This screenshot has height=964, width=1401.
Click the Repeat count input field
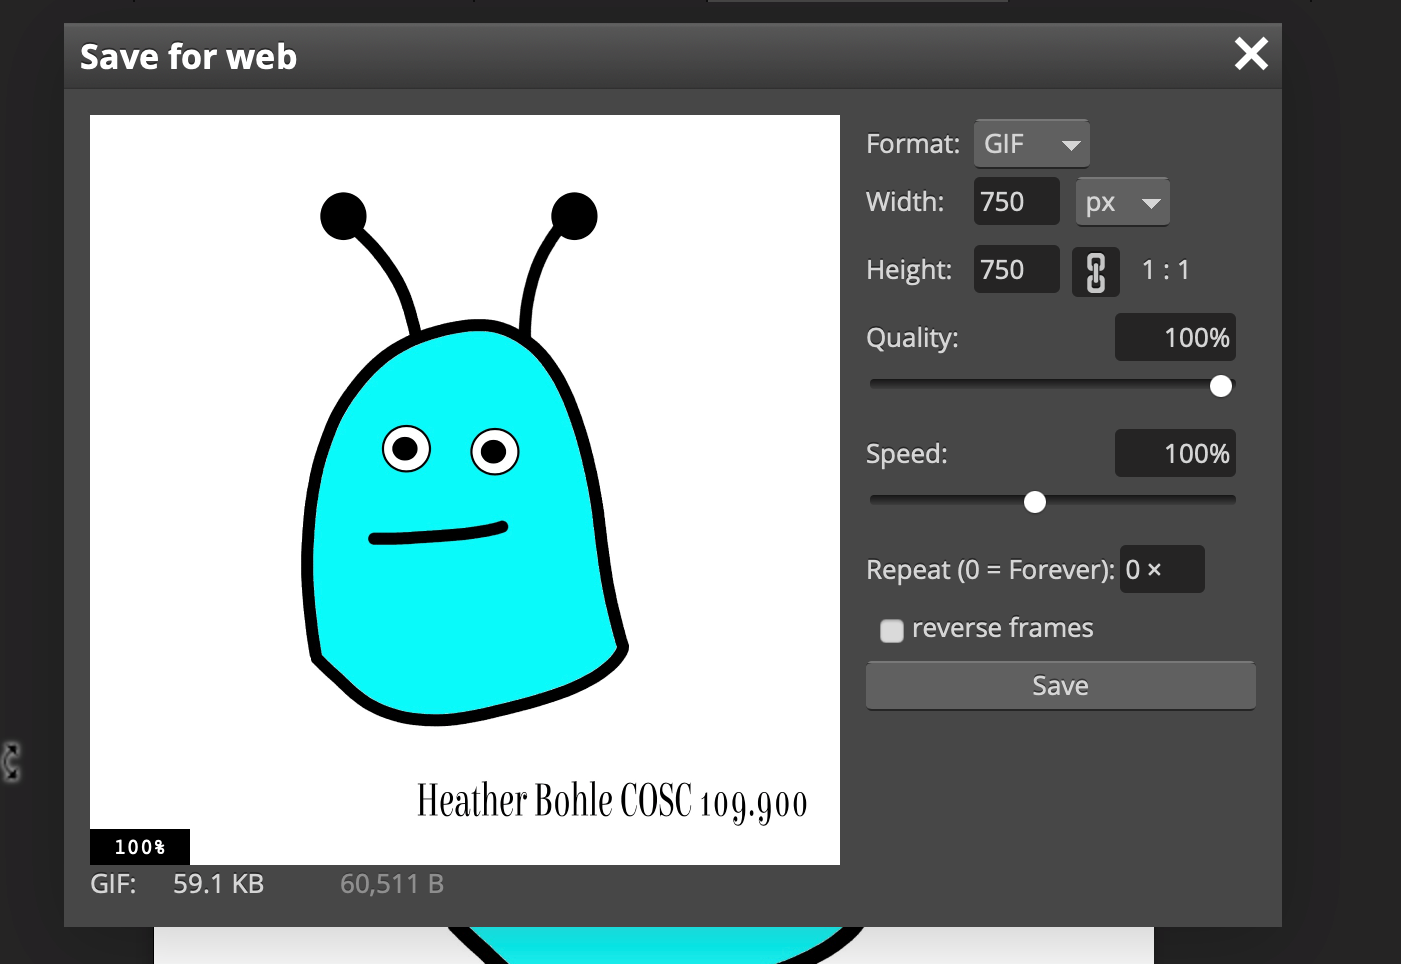pos(1161,570)
